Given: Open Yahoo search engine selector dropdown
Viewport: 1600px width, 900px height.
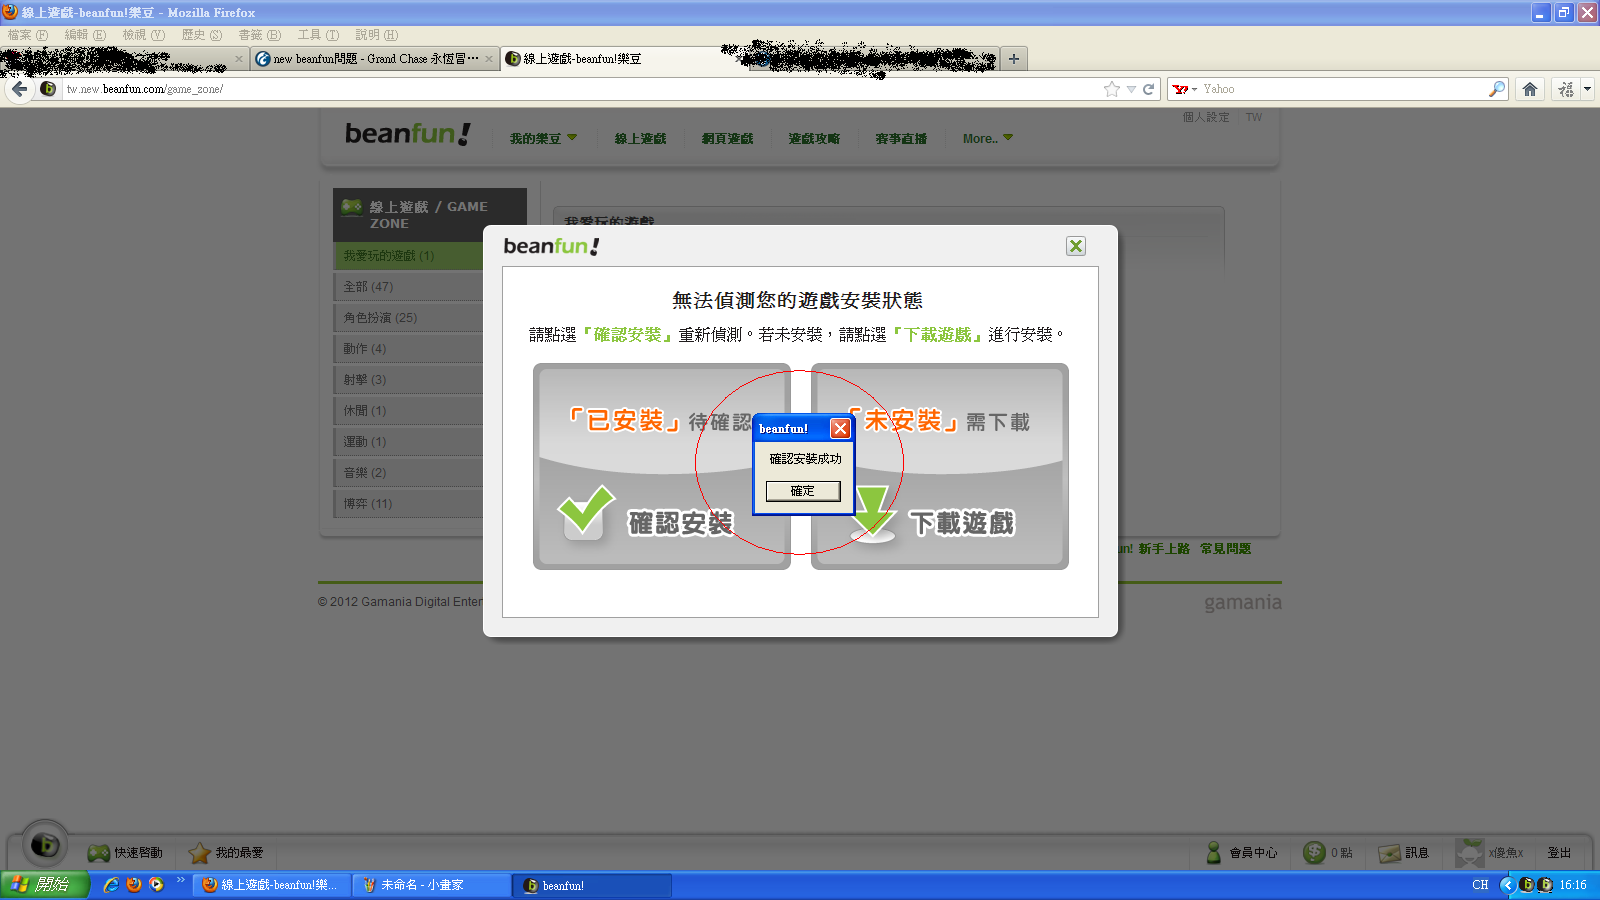Looking at the screenshot, I should 1185,89.
